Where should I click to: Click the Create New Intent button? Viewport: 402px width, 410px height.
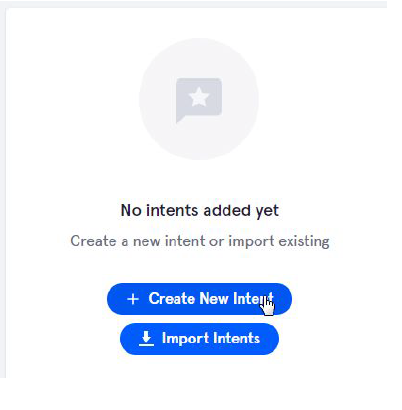(x=199, y=299)
